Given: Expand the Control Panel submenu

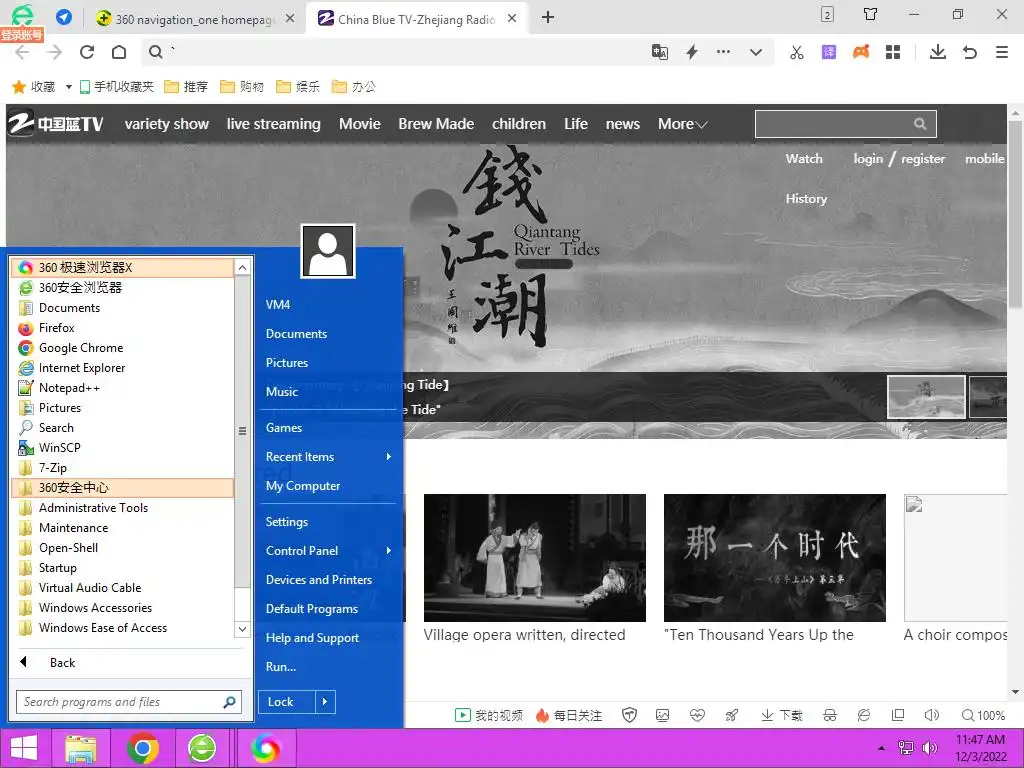Looking at the screenshot, I should [328, 551].
